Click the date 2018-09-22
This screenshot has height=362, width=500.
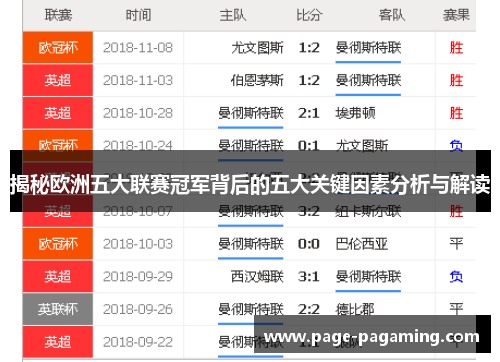coord(138,342)
